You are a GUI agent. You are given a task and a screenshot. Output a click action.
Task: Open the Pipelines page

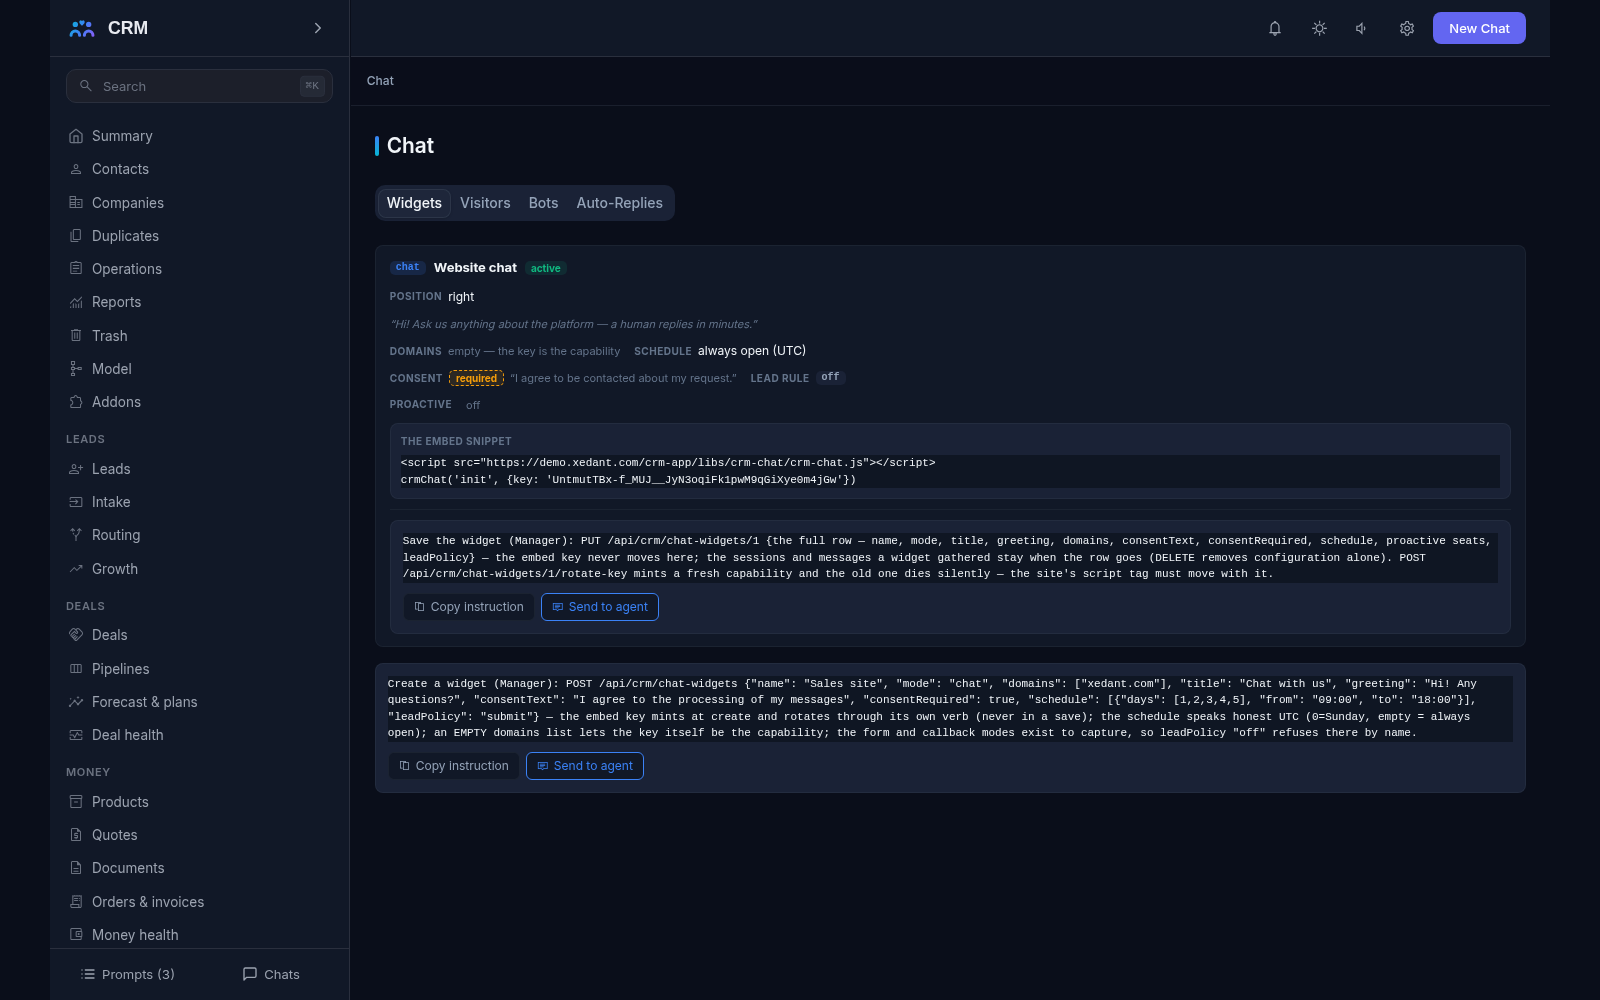(199, 669)
